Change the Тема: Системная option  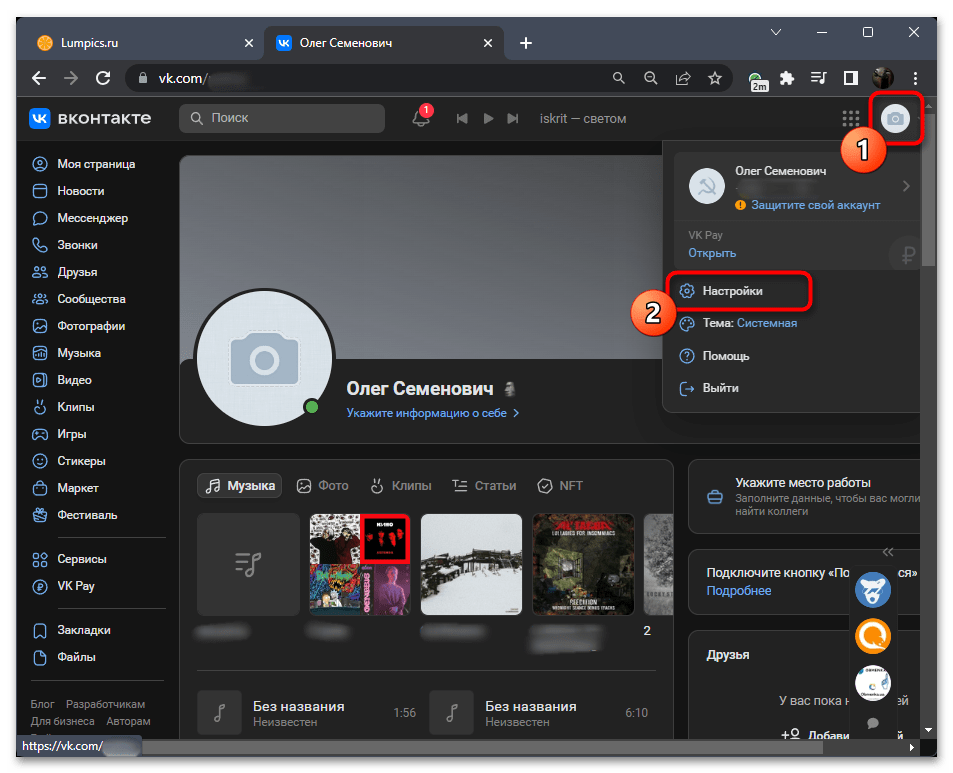point(737,323)
